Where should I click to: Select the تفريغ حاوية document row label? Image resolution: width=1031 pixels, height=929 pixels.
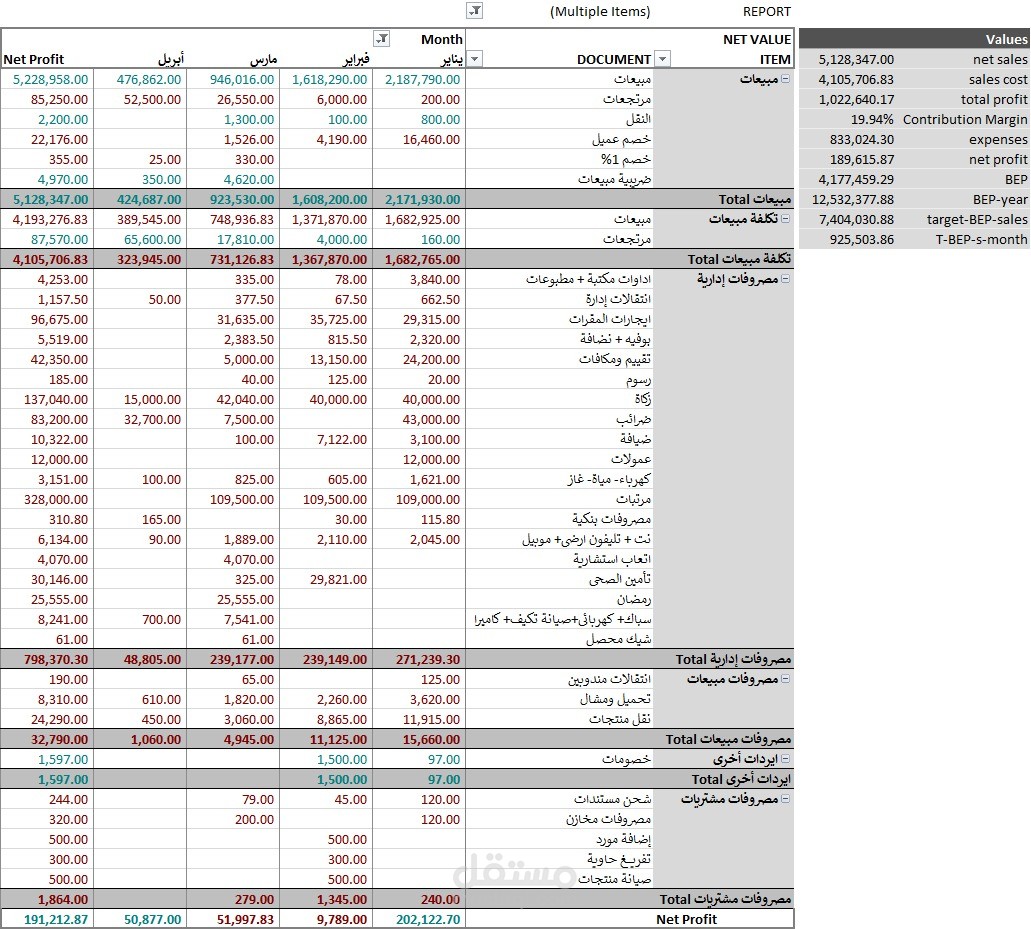click(x=619, y=859)
